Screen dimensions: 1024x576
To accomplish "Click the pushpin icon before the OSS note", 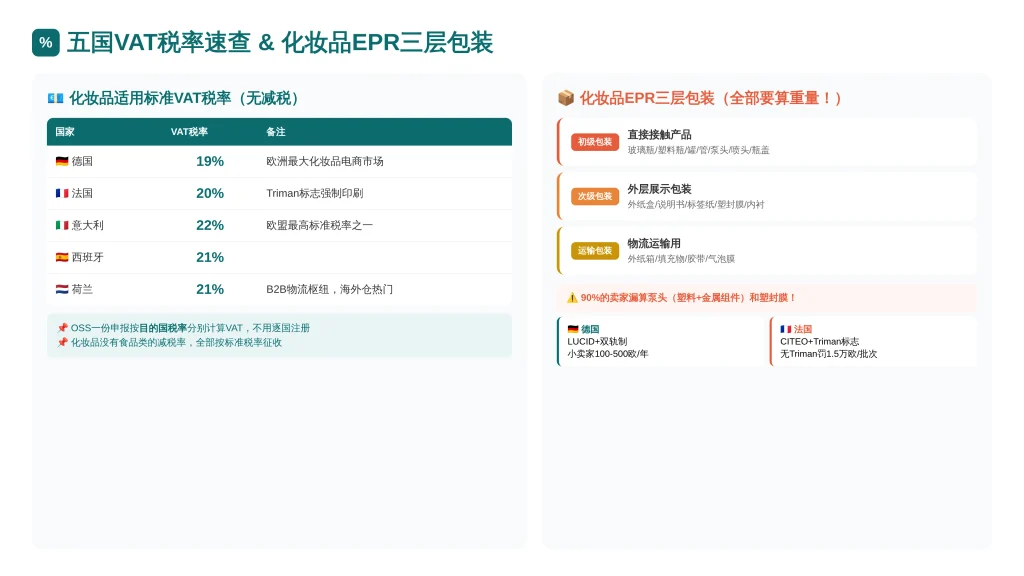I will (63, 328).
